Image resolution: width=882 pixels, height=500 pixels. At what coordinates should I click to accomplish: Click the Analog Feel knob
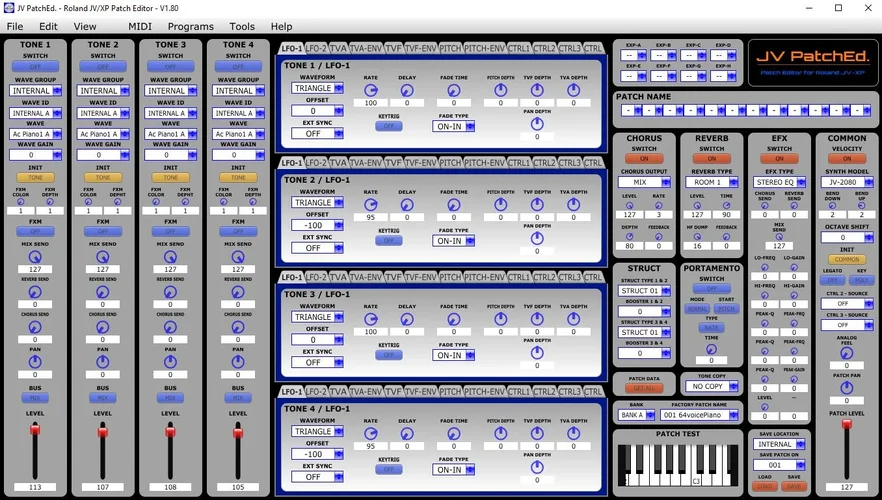[847, 355]
